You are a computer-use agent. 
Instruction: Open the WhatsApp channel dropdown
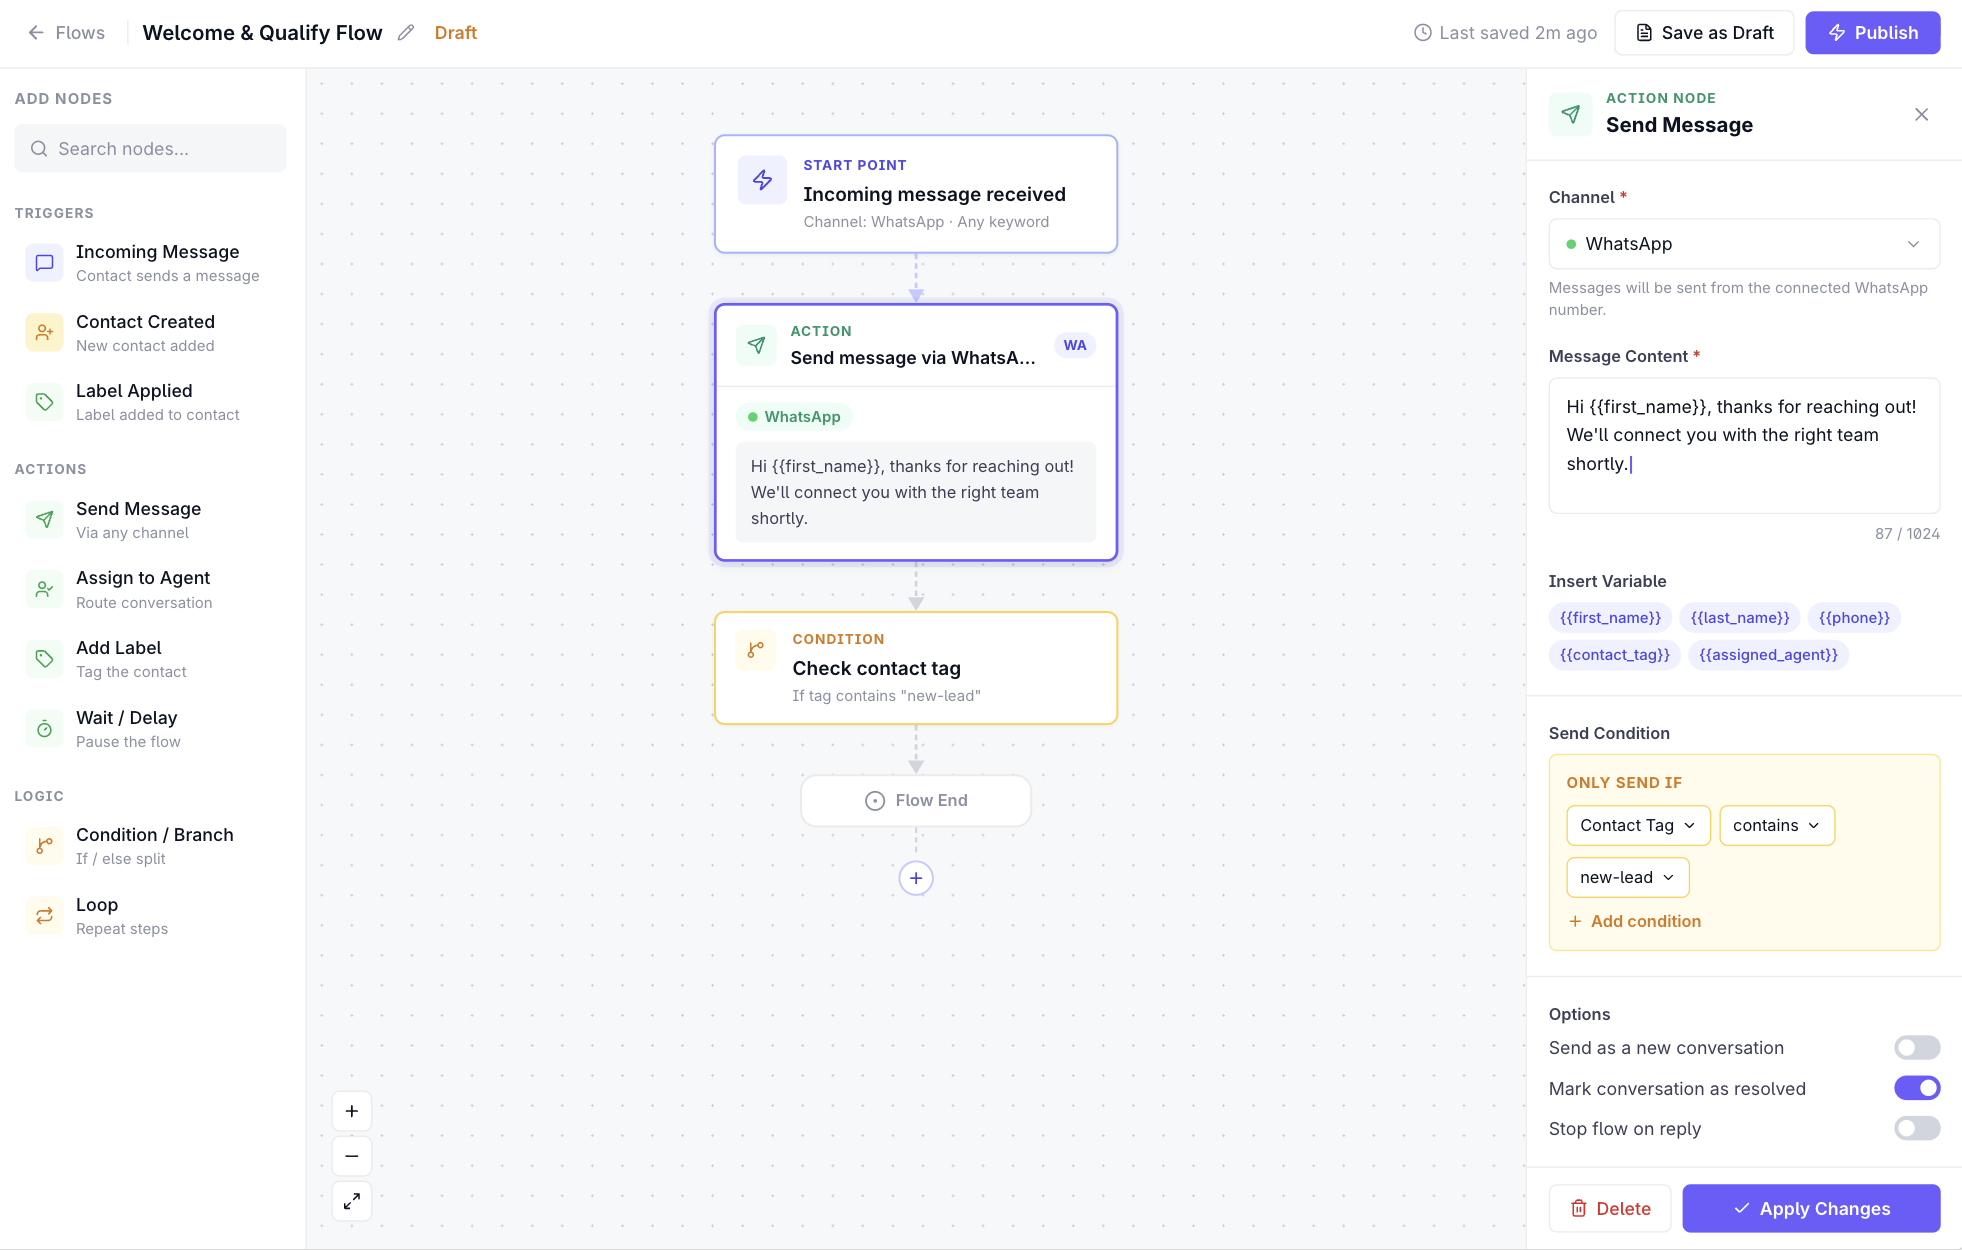coord(1744,244)
